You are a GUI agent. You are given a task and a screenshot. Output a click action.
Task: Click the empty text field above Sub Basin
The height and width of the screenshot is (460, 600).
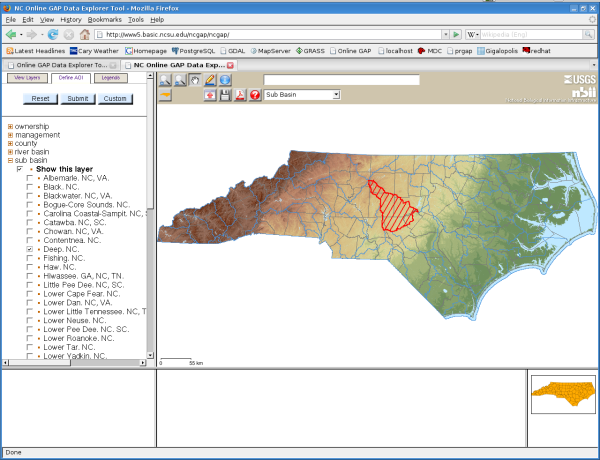[x=341, y=80]
